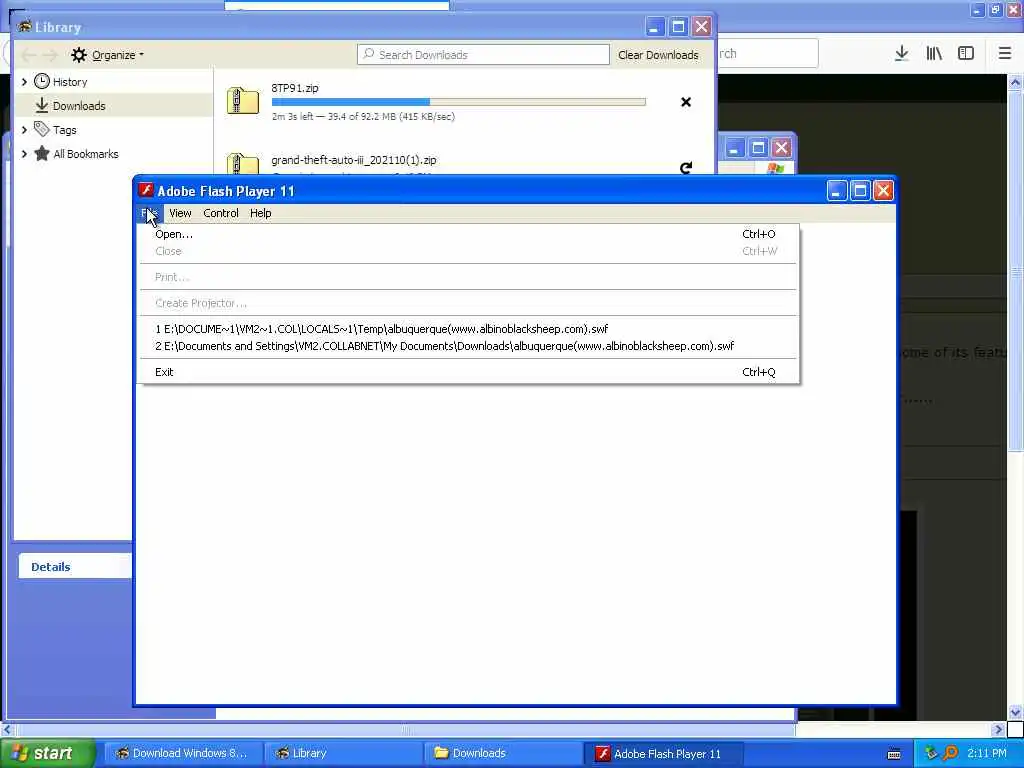This screenshot has width=1024, height=768.
Task: Select the 8TP91.zip file name
Action: click(x=295, y=88)
